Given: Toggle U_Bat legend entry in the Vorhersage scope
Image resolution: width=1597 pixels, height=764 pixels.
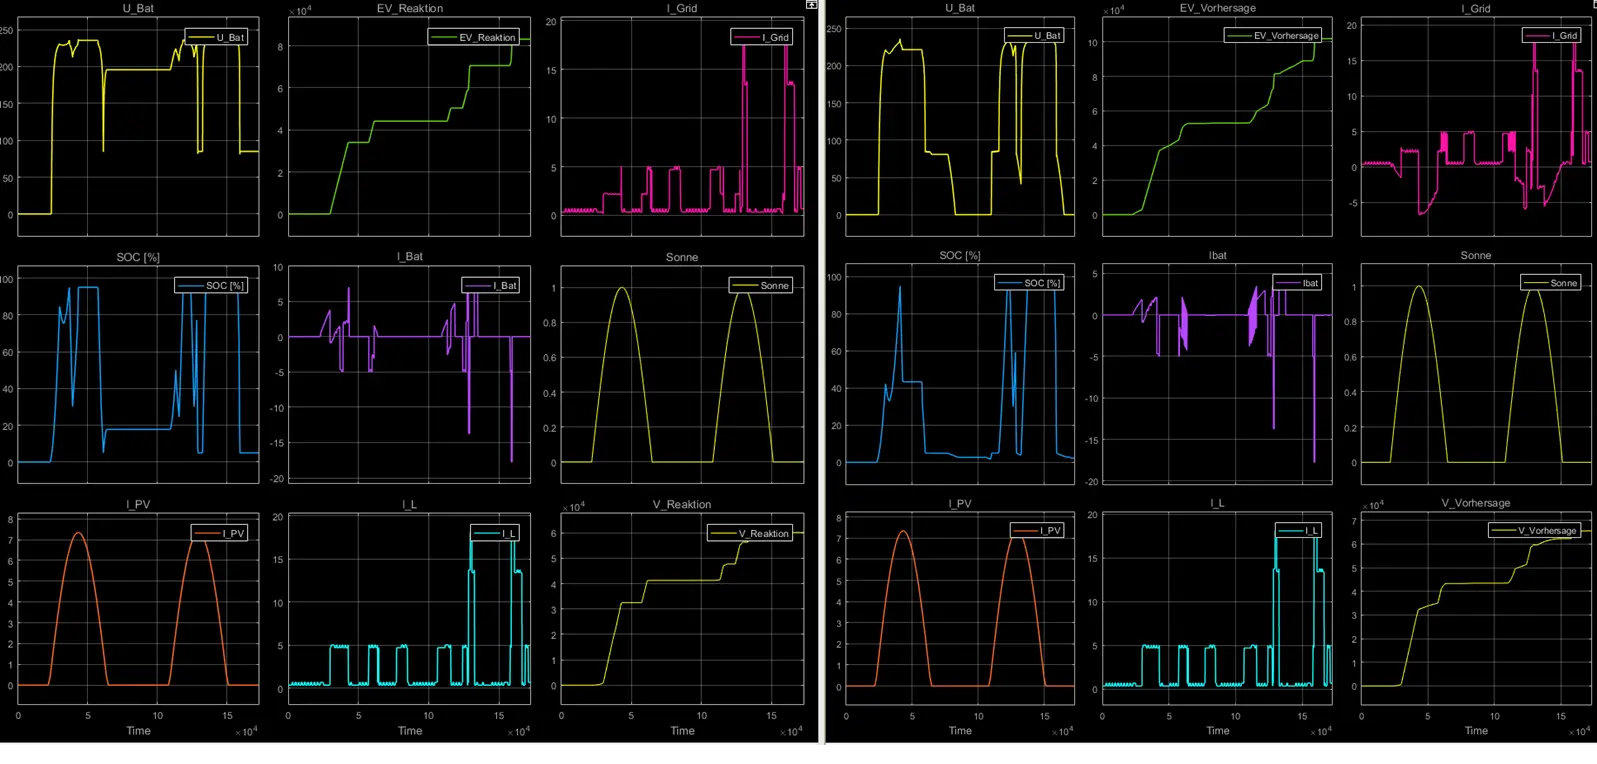Looking at the screenshot, I should click(x=1035, y=35).
